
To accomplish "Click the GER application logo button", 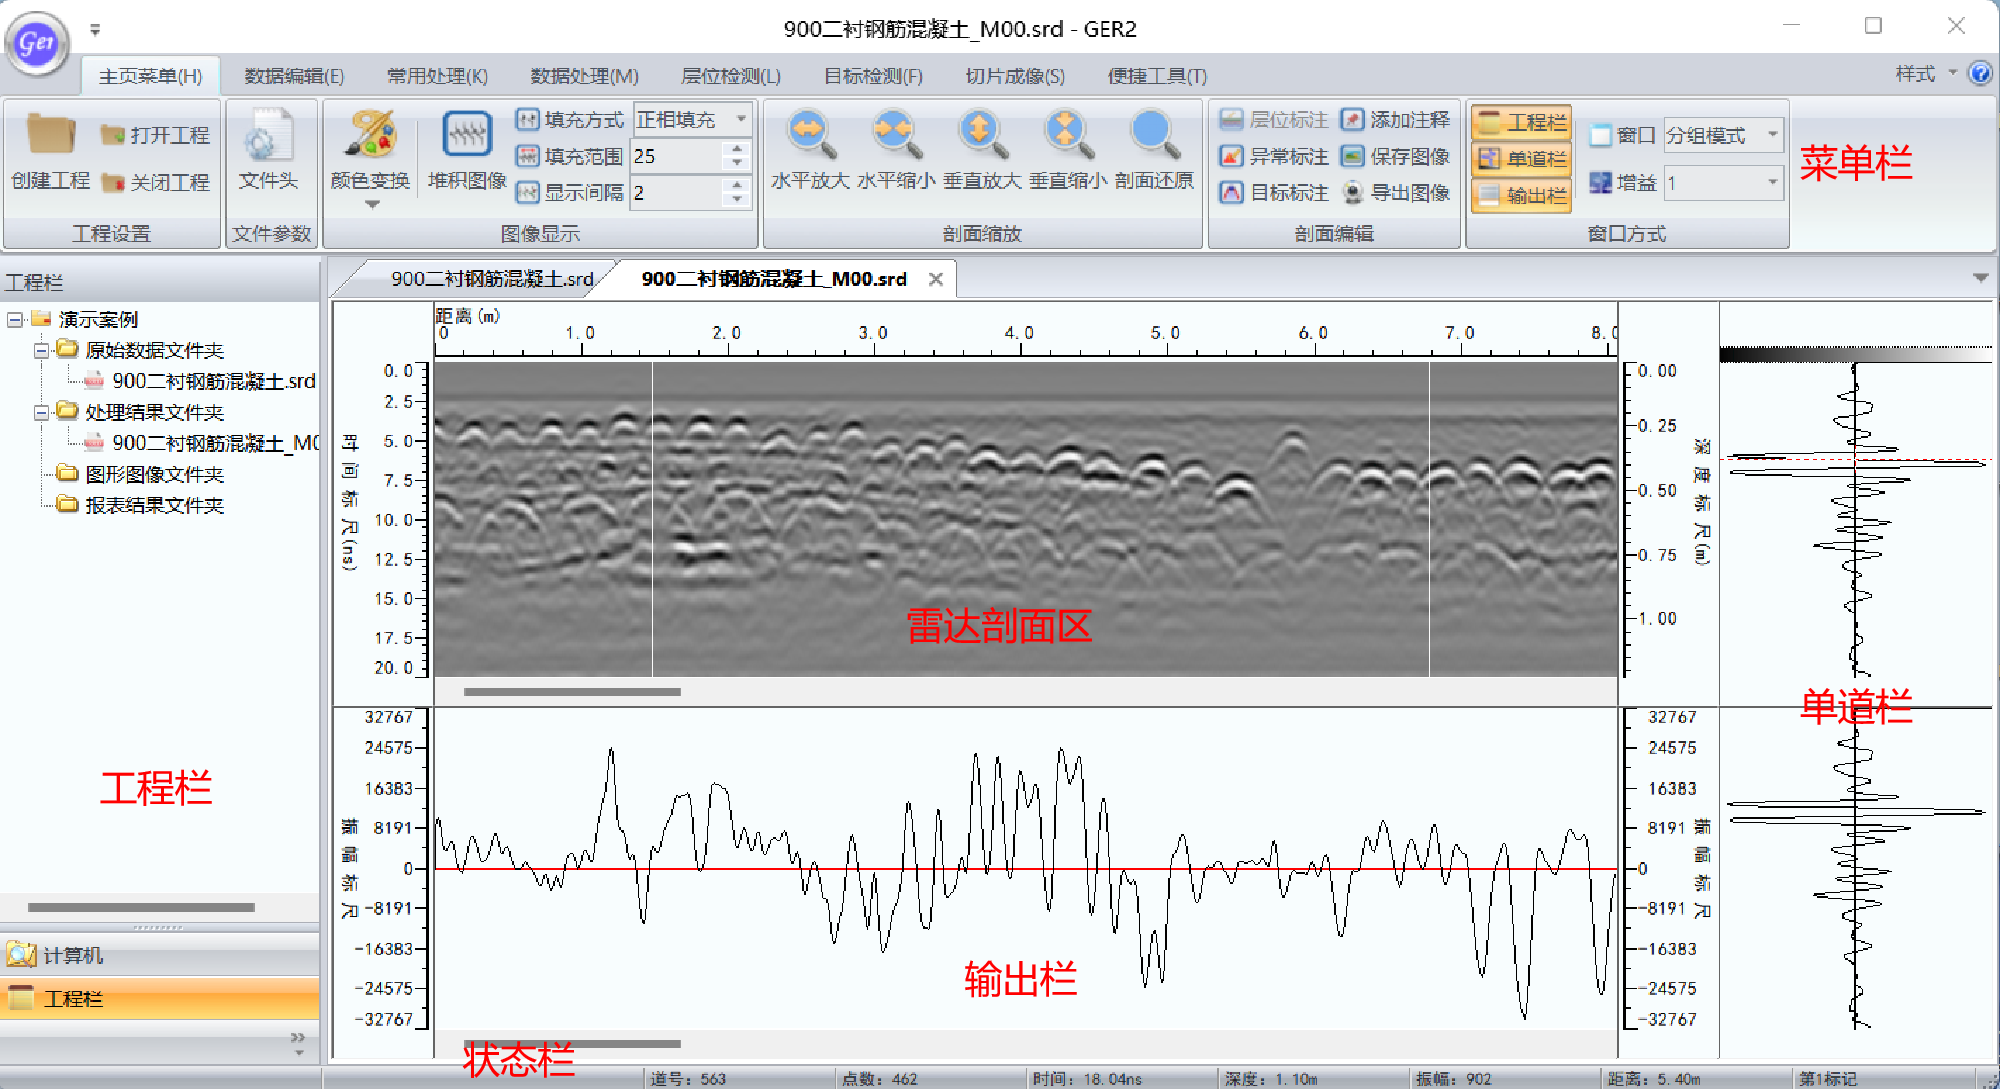I will point(37,43).
